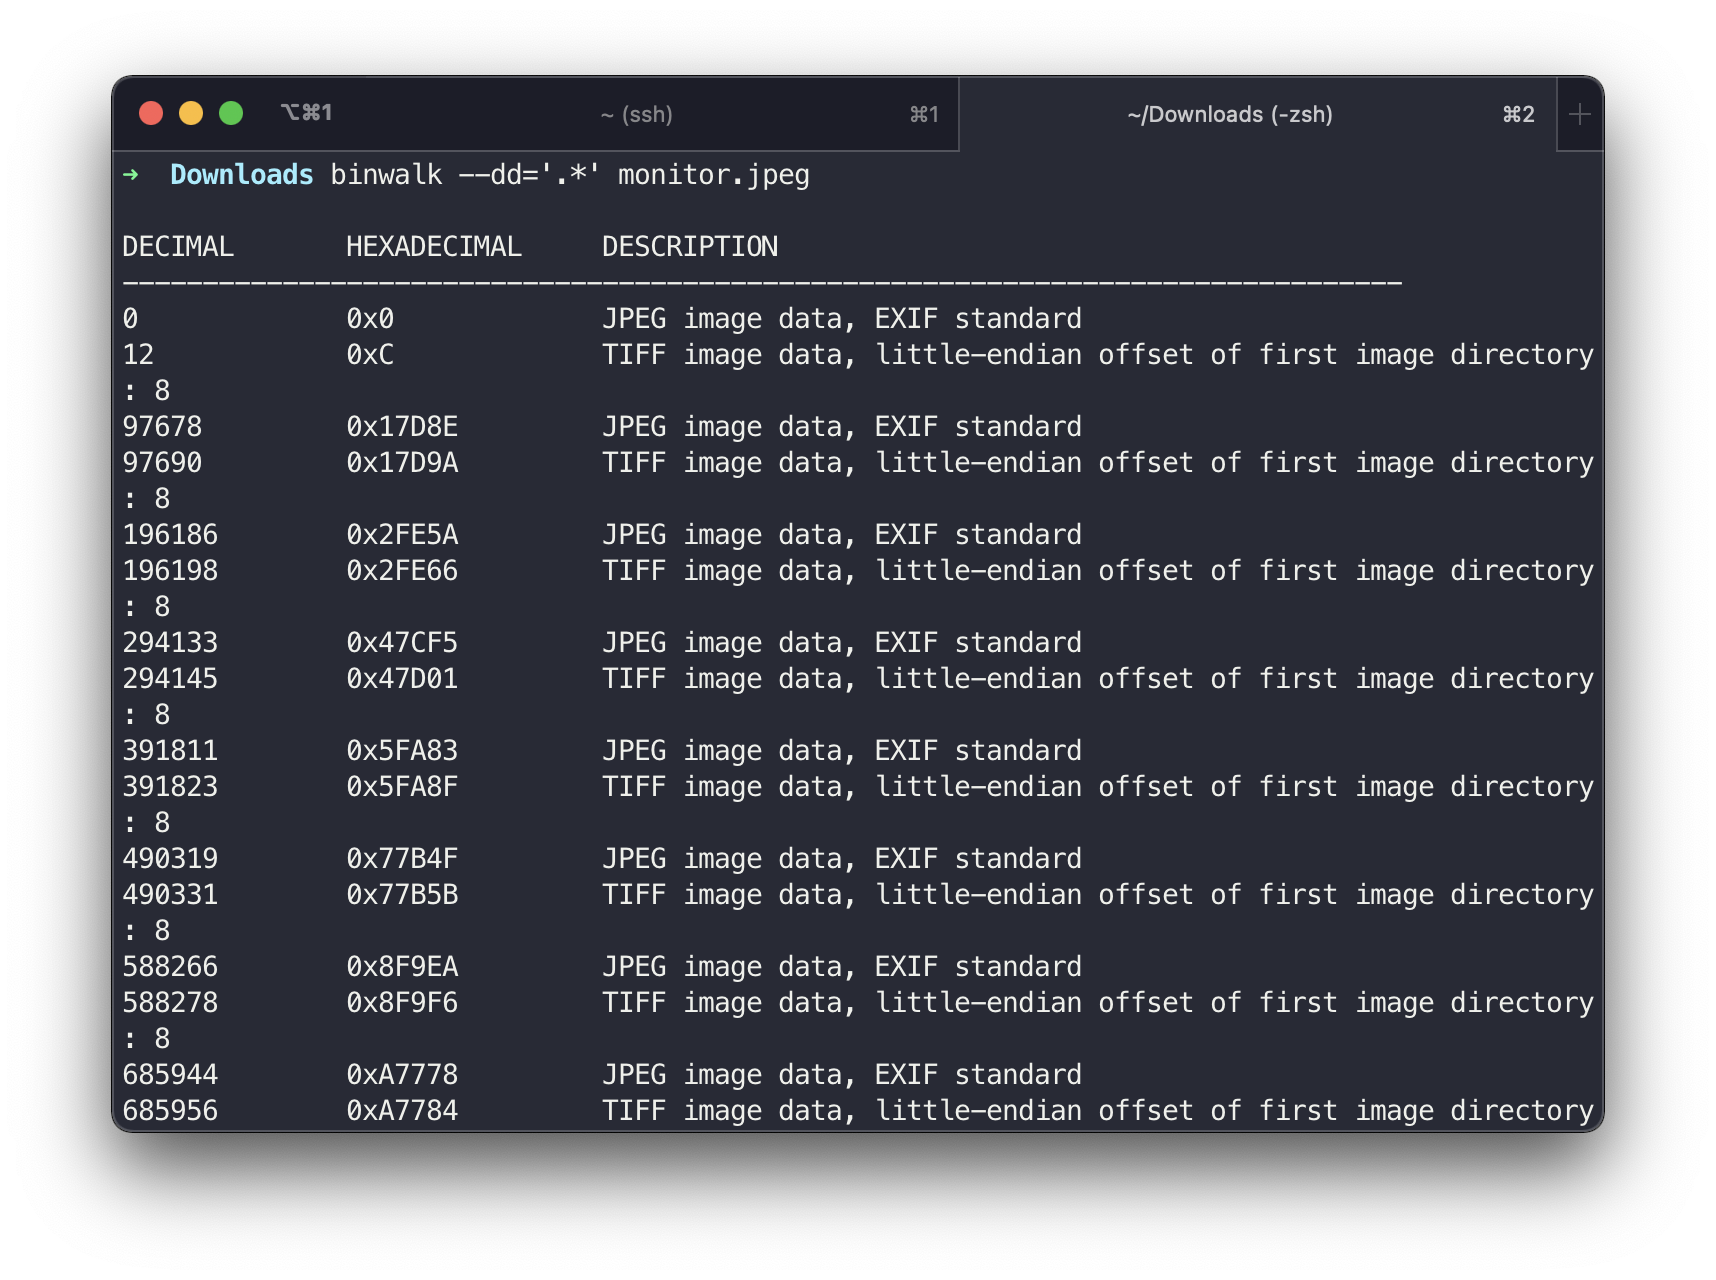Click the hex value 0x5FA8F
The height and width of the screenshot is (1280, 1716).
click(402, 787)
